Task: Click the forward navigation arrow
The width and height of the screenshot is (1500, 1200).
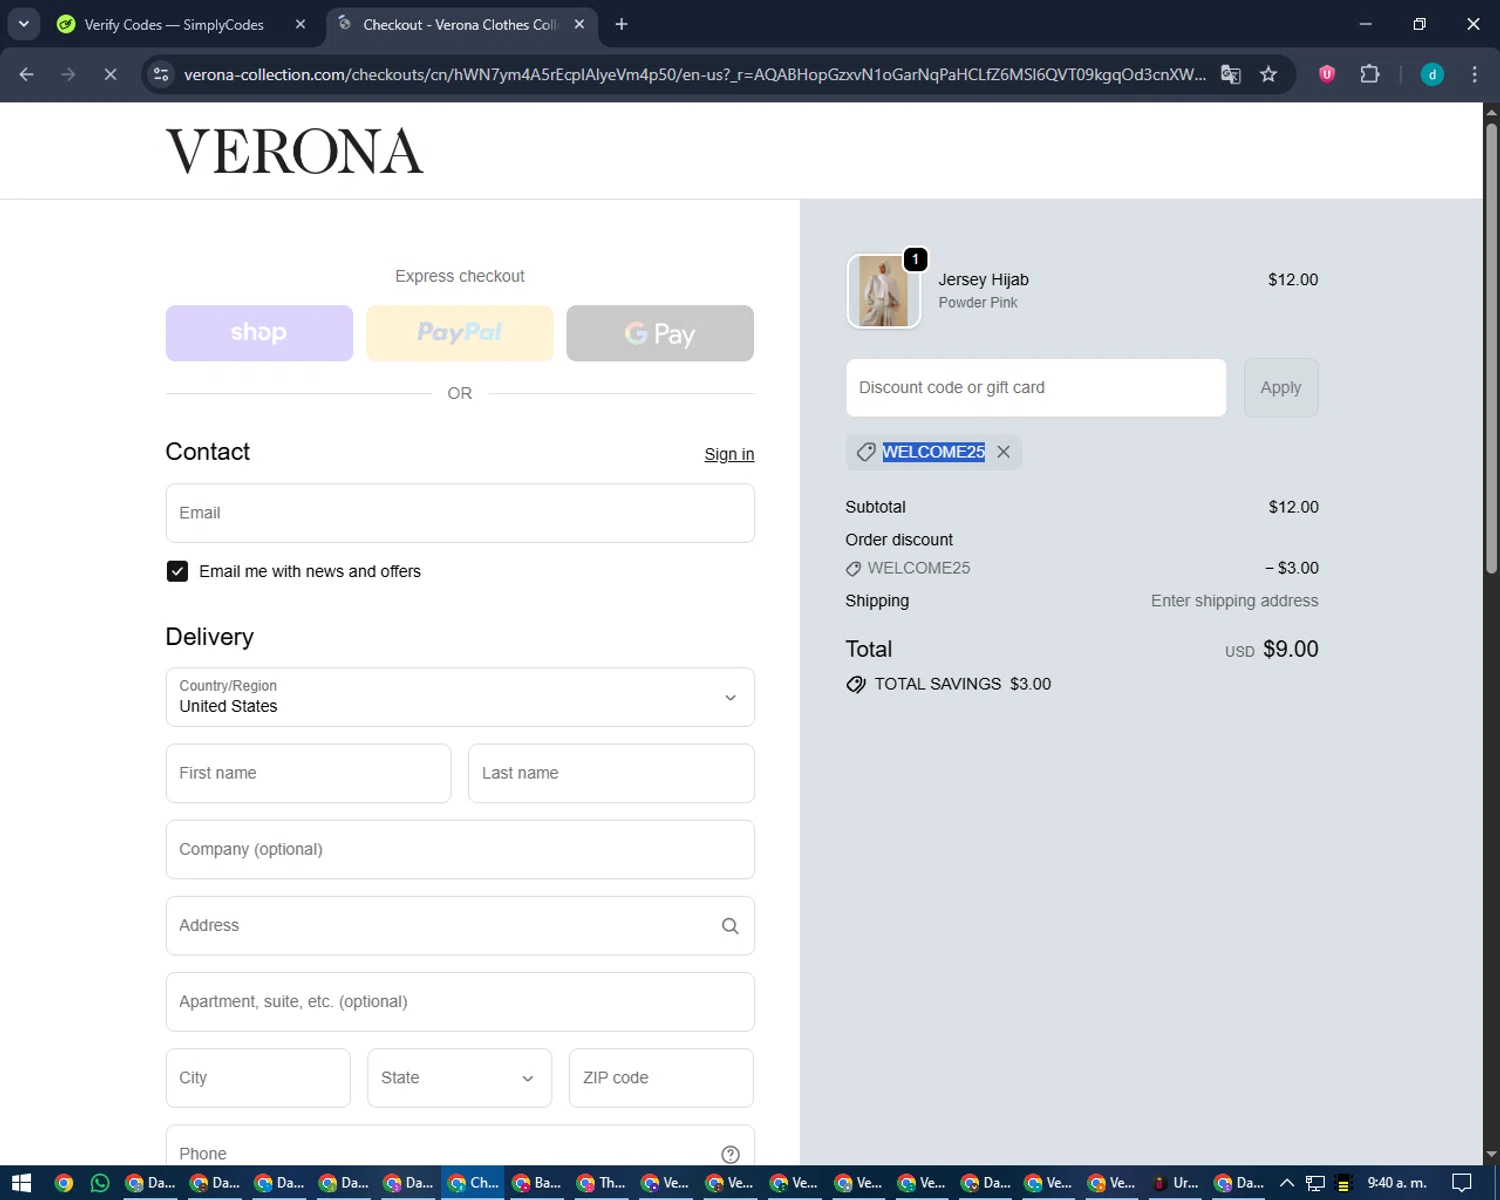Action: point(68,74)
